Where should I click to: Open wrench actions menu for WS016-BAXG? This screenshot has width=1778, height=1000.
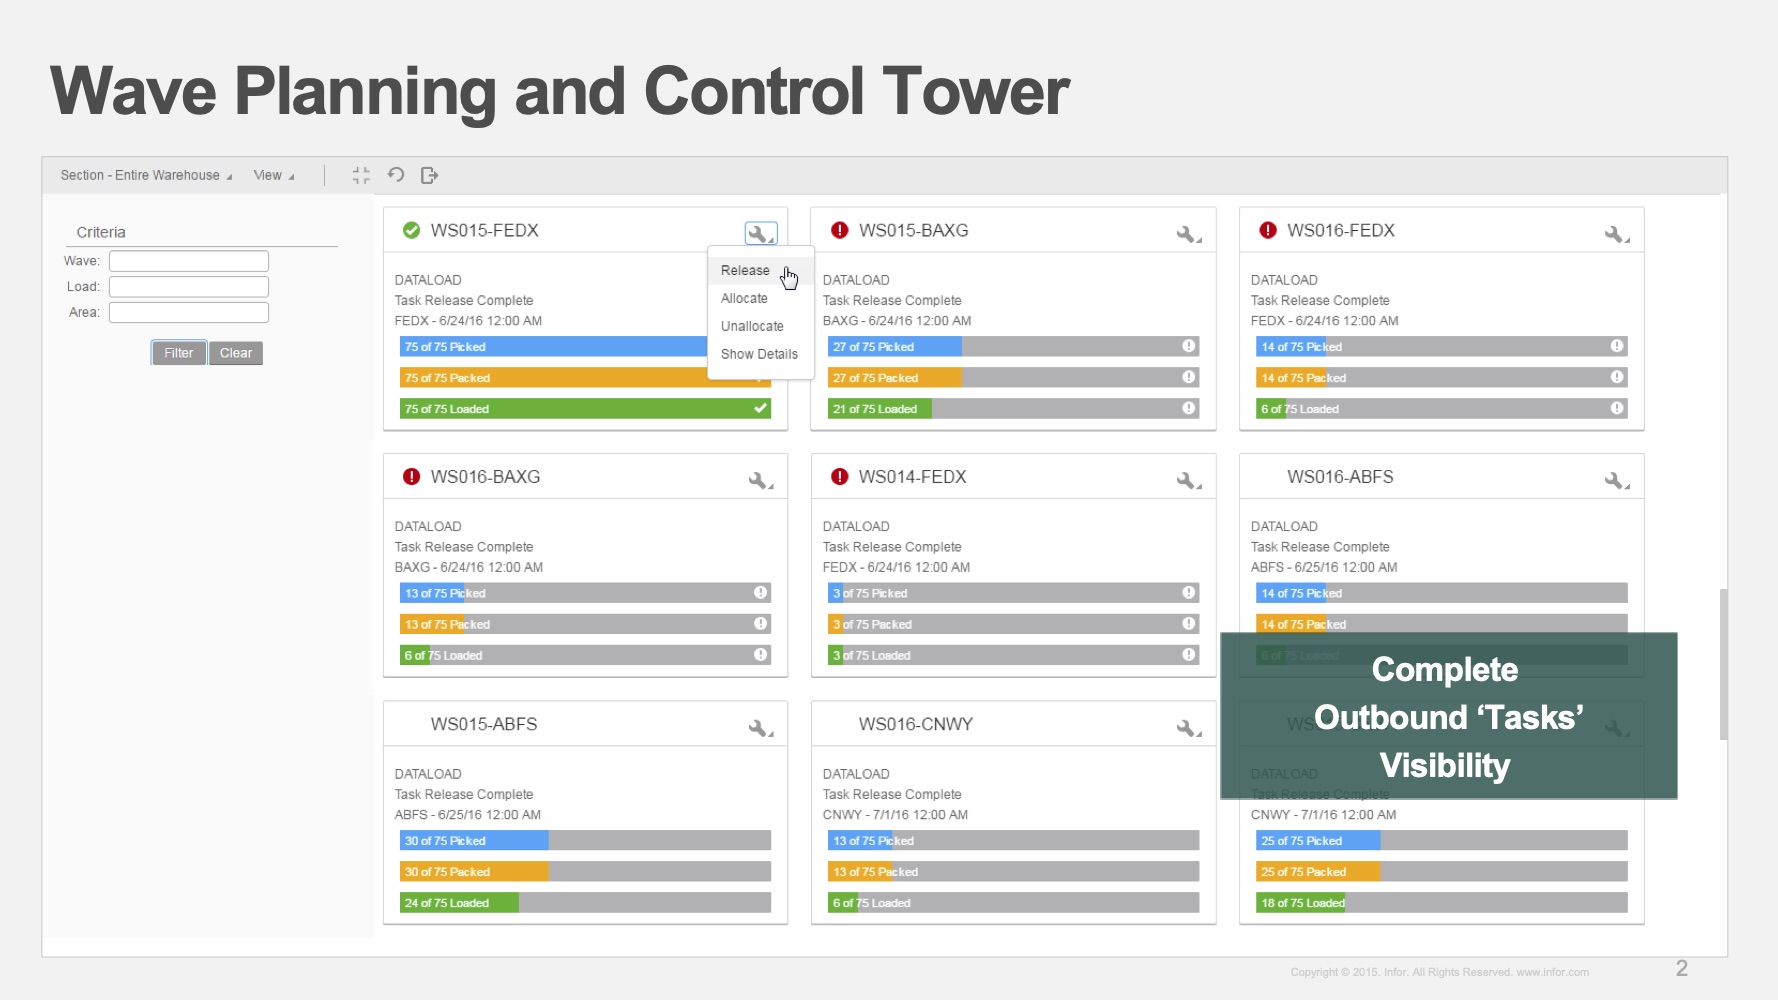(x=760, y=481)
